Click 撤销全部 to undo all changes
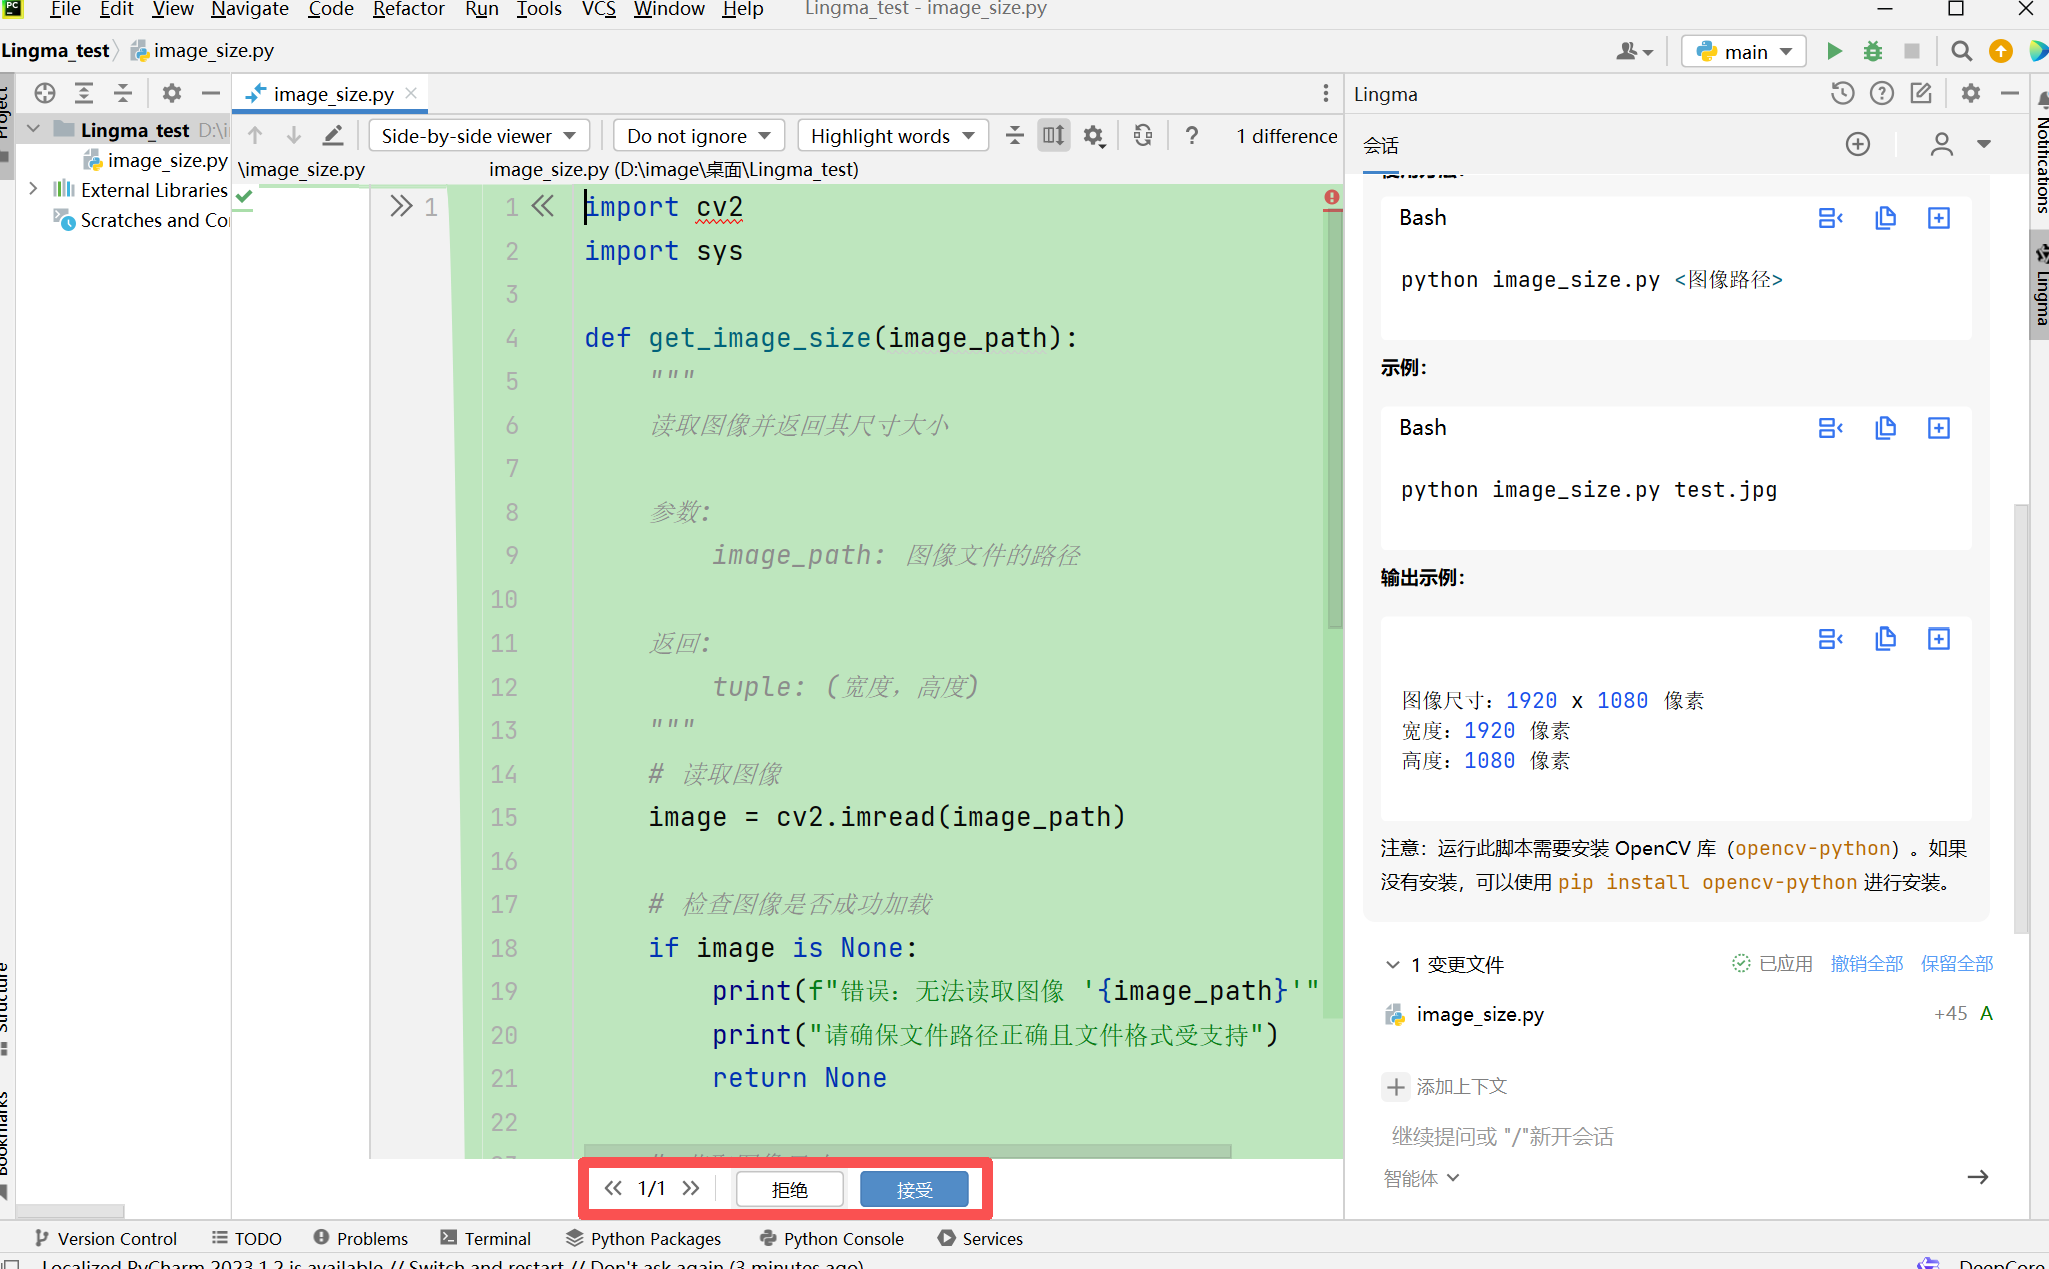 (1867, 964)
